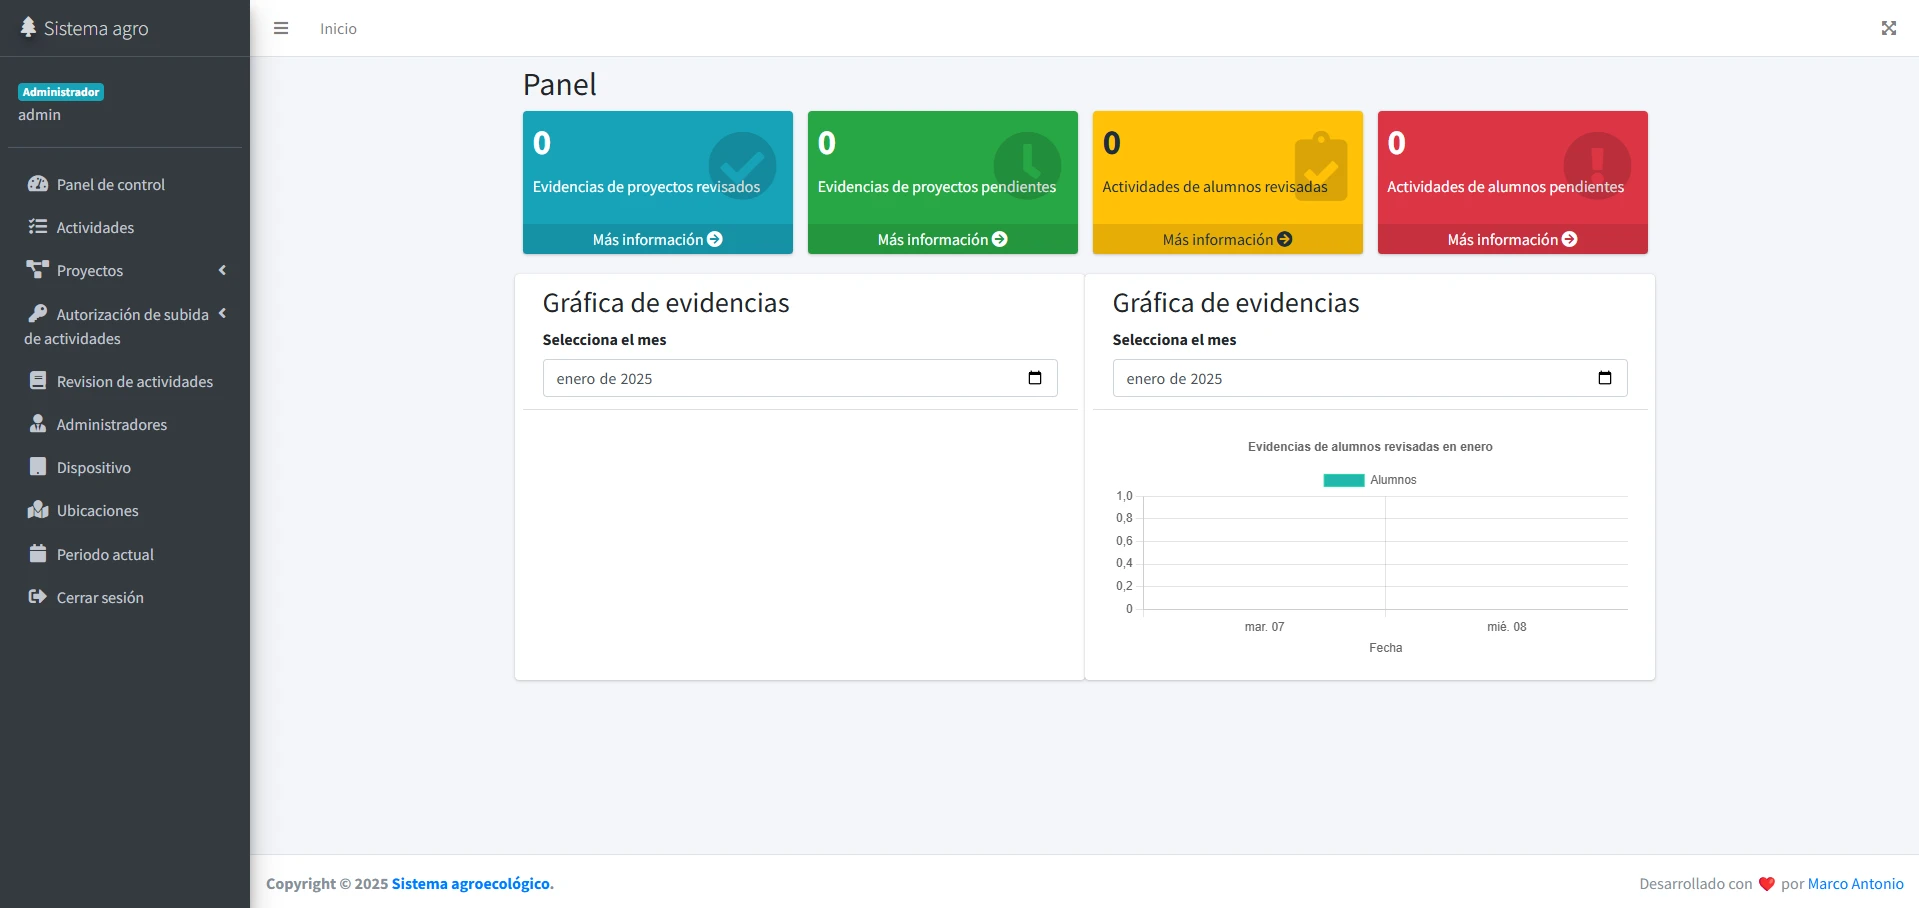Click arrow icon in yellow card footer
Viewport: 1919px width, 908px height.
[x=1285, y=239]
